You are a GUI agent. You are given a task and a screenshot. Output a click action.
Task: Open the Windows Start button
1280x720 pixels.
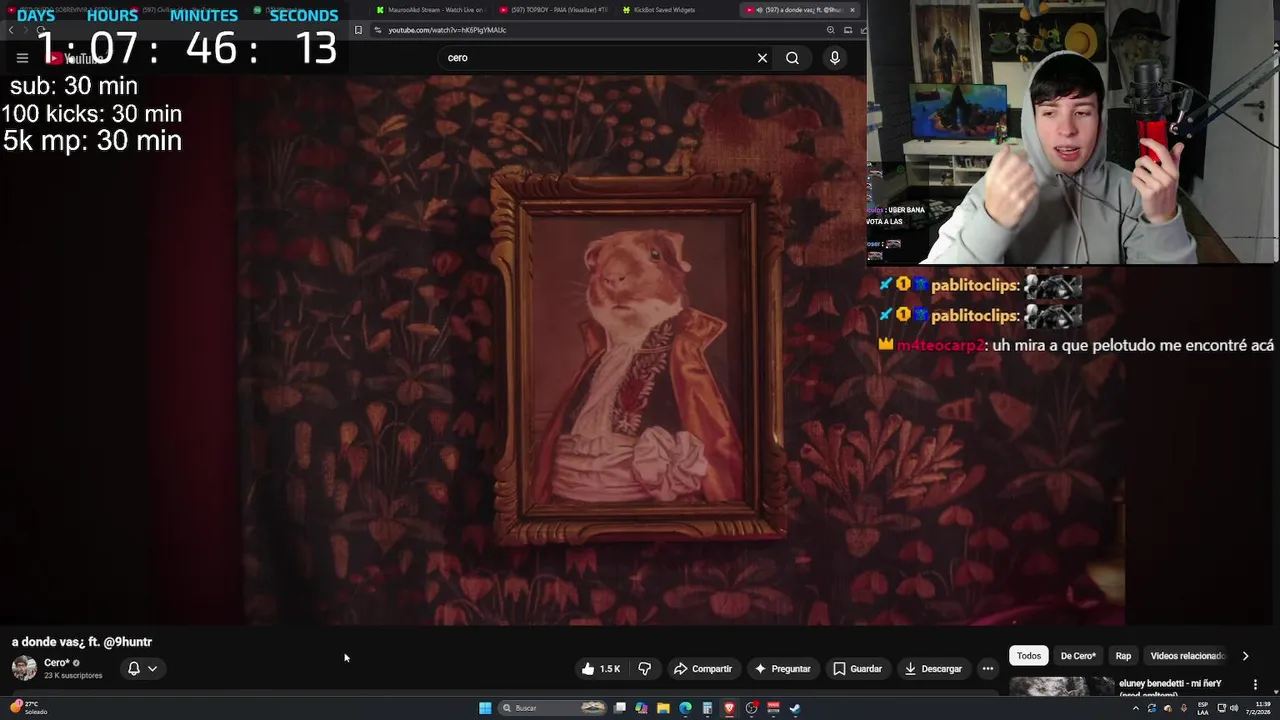(x=485, y=708)
